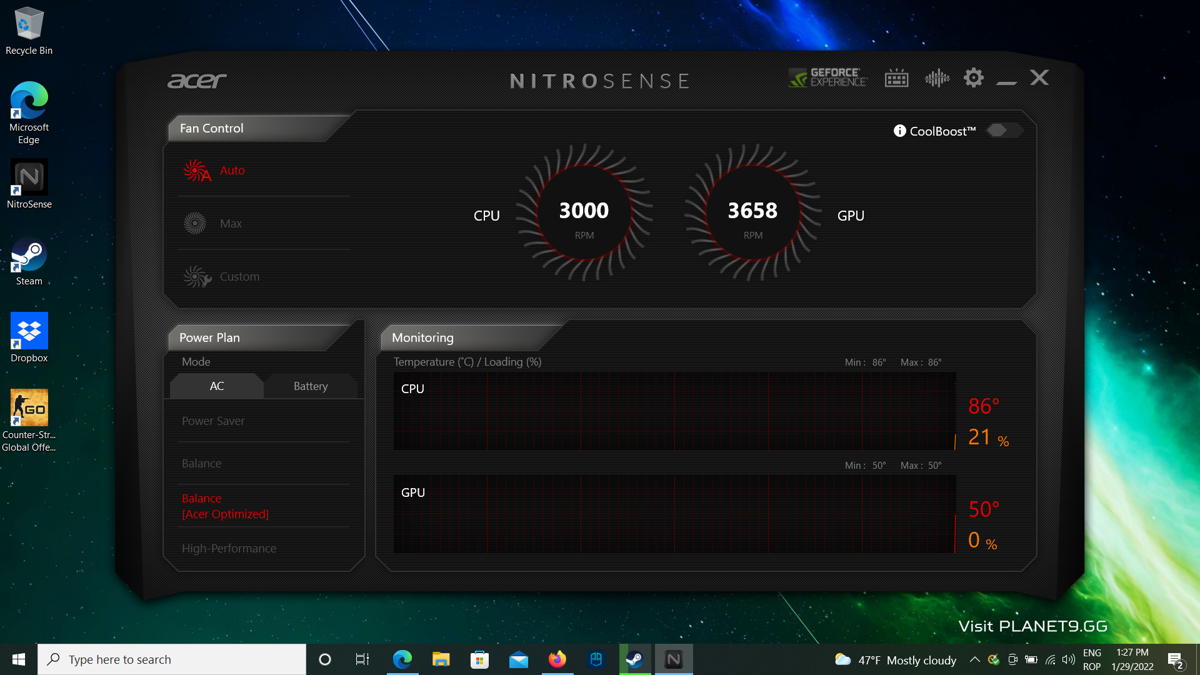Click the GPU temperature graph
Image resolution: width=1200 pixels, height=675 pixels.
[674, 514]
